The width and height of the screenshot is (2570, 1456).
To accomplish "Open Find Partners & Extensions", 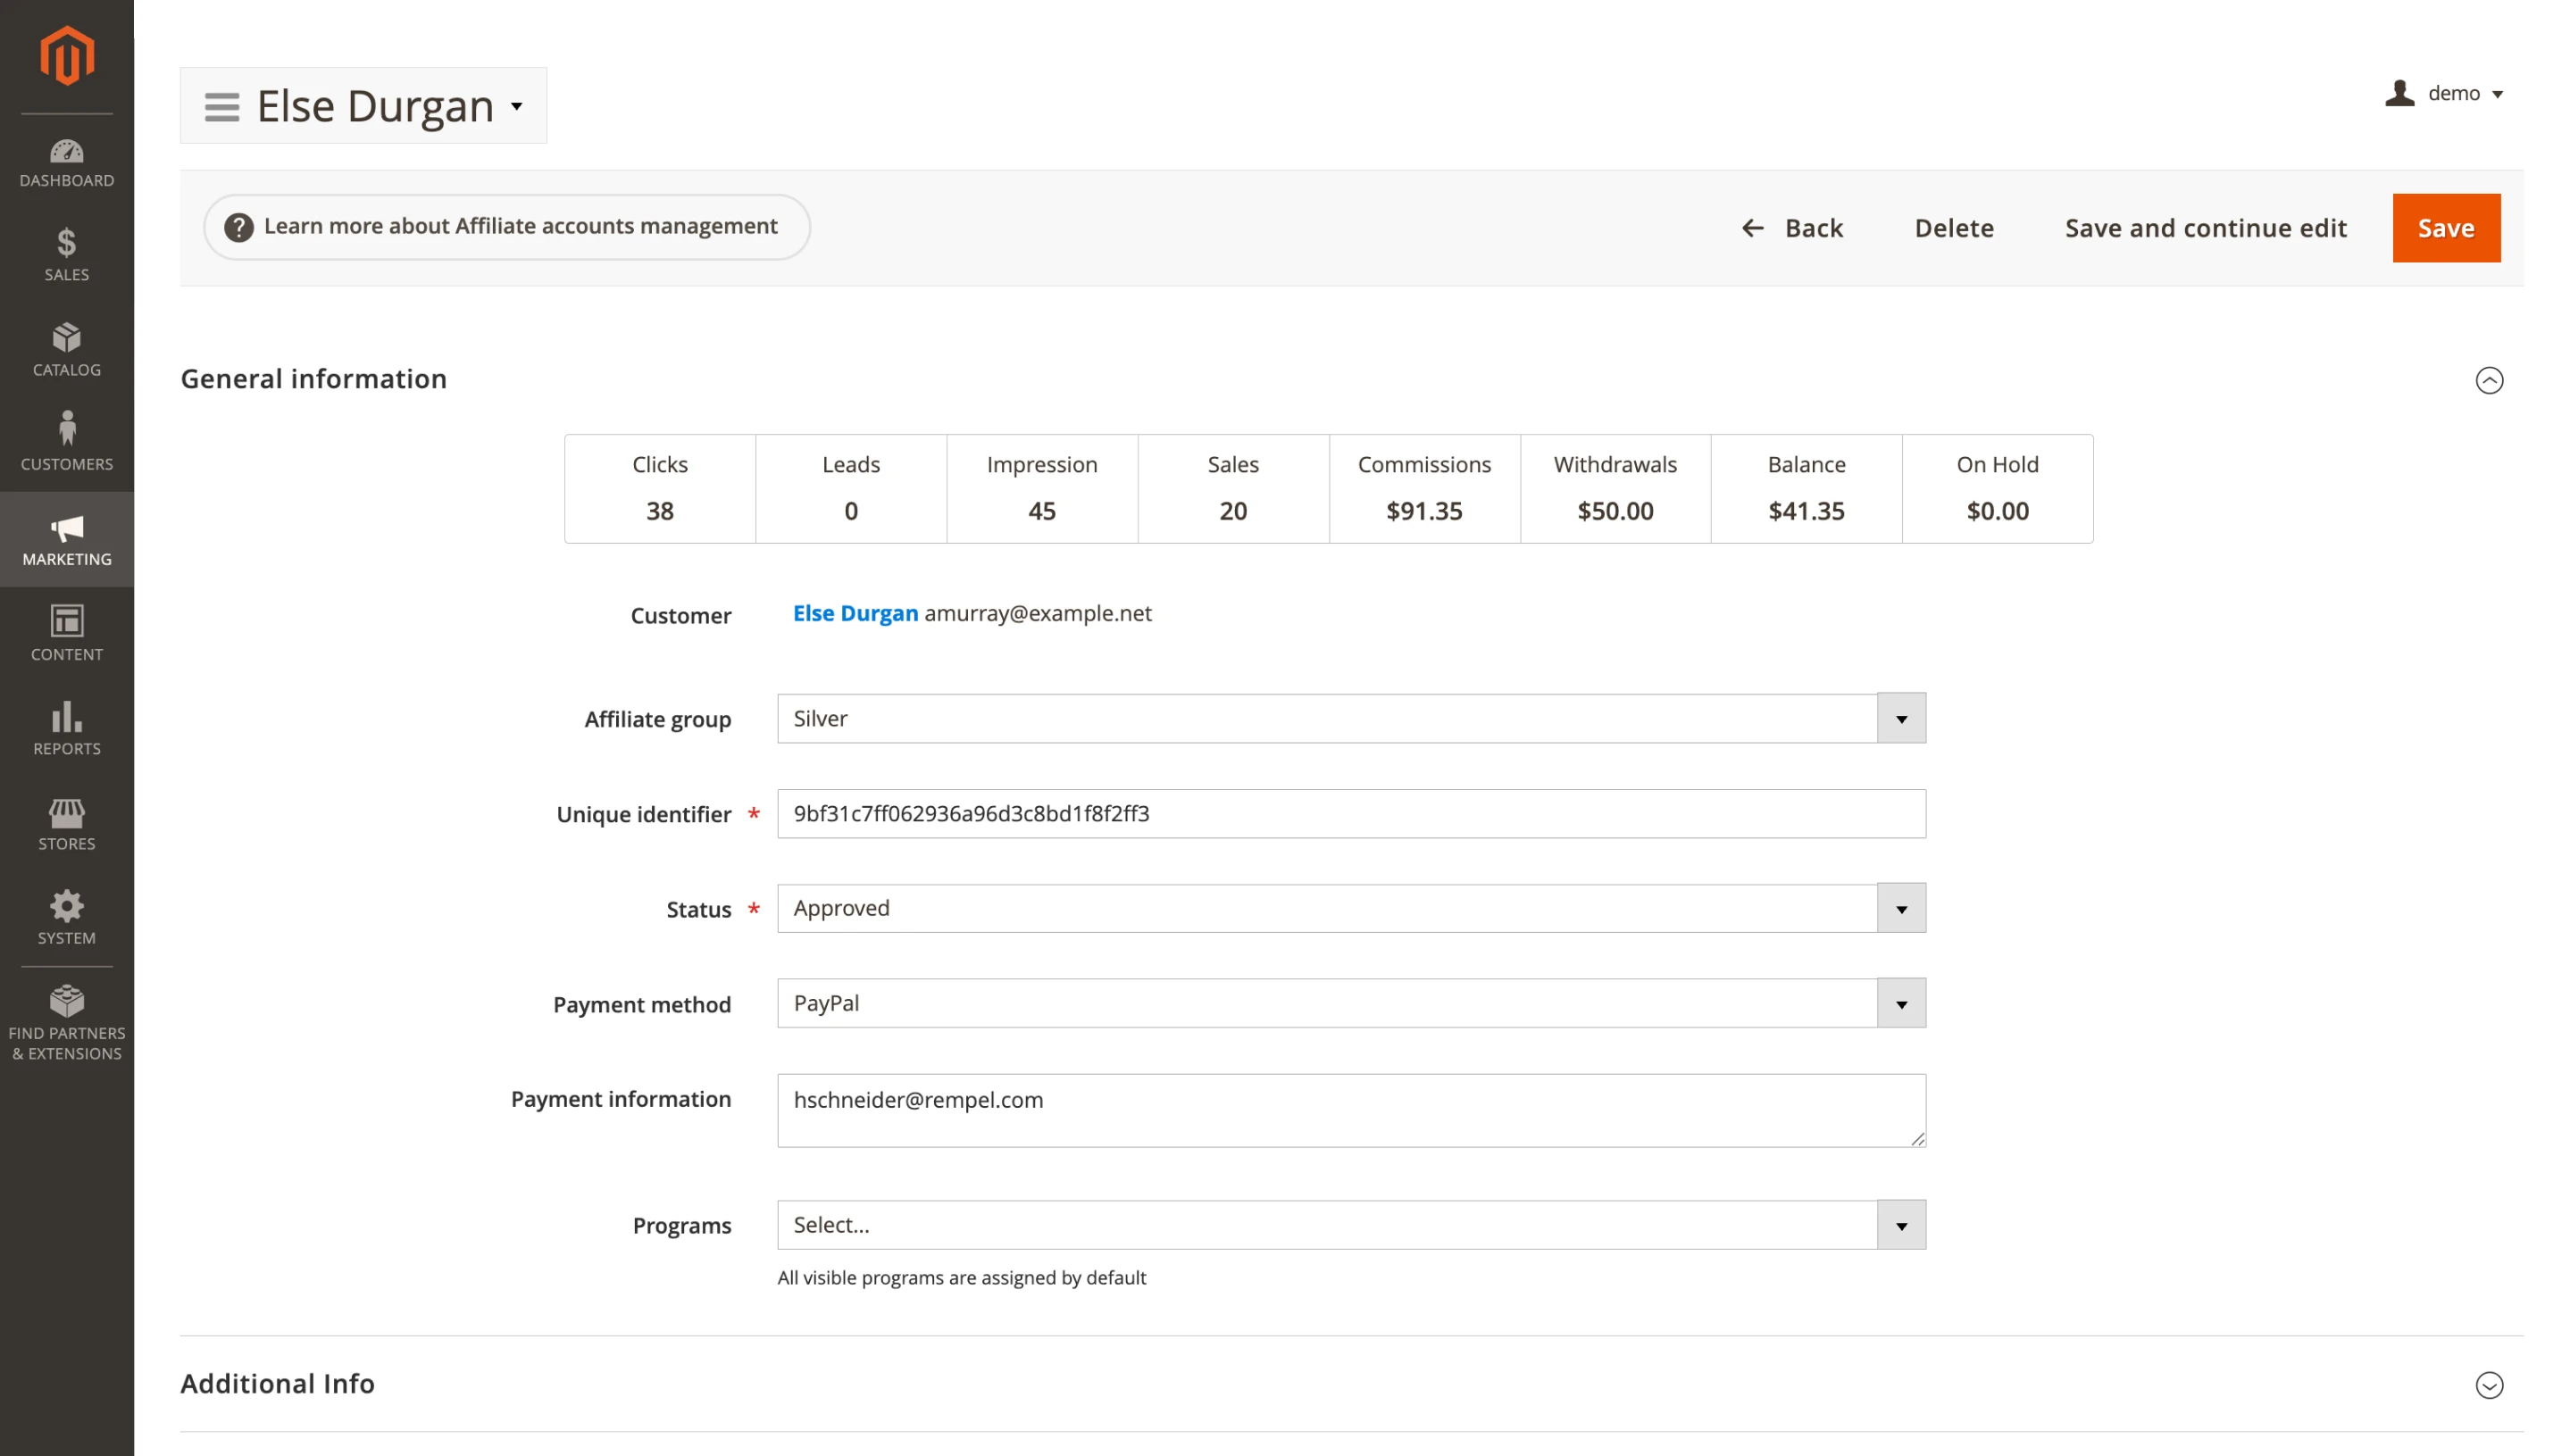I will [66, 1017].
